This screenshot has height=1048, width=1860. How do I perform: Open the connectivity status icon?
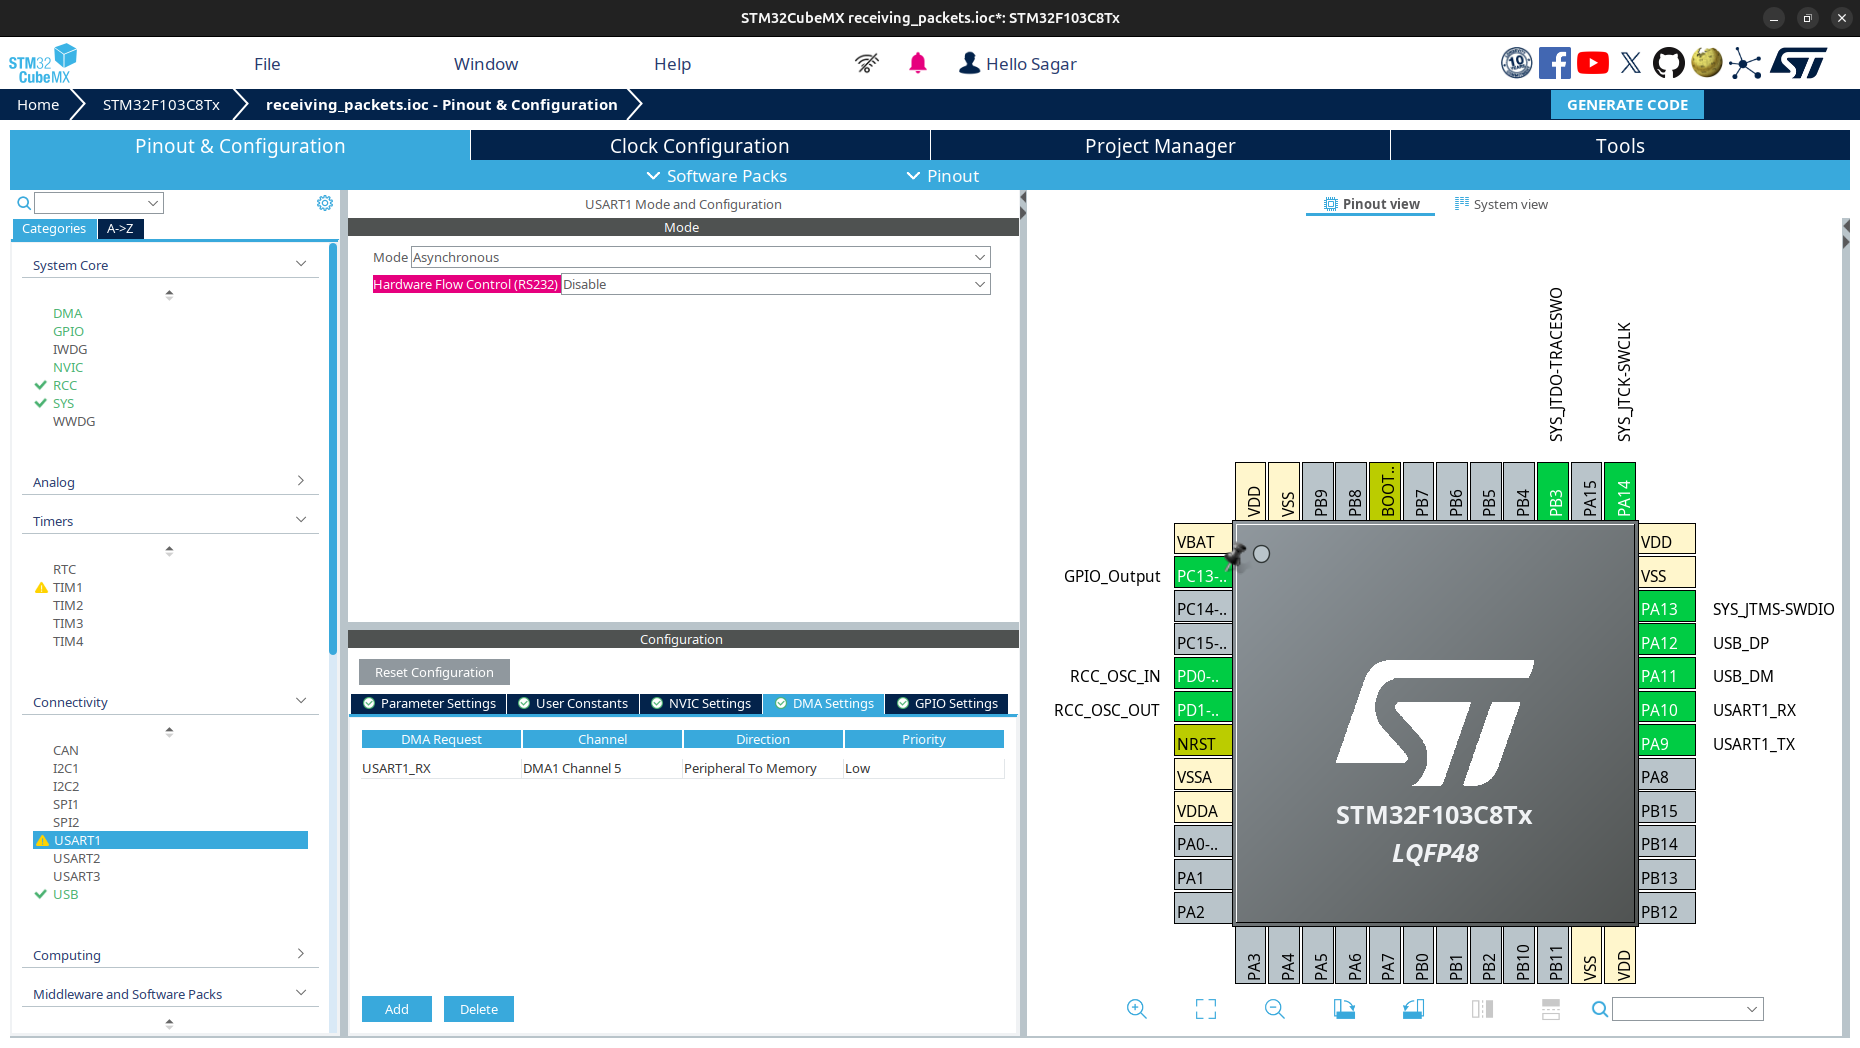click(867, 63)
